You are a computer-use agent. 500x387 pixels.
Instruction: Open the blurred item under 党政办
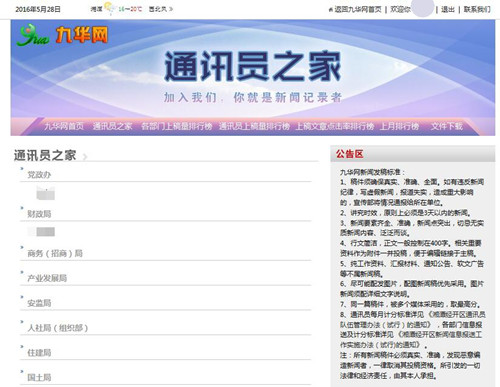45,193
